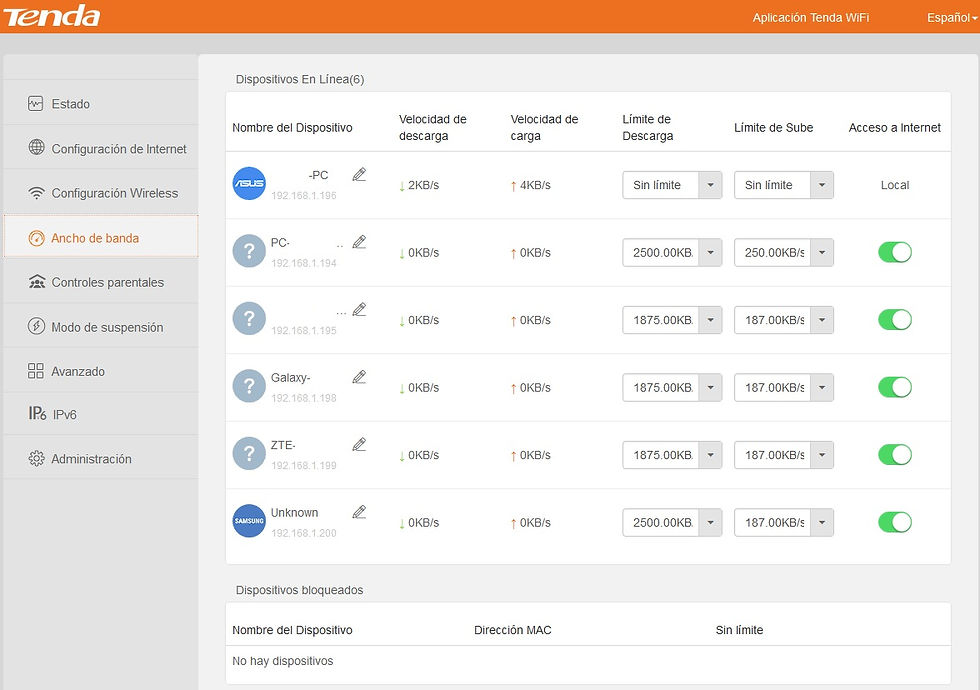Screen dimensions: 980x690
Task: Click the power icon for Modo de suspensión
Action: pos(36,326)
